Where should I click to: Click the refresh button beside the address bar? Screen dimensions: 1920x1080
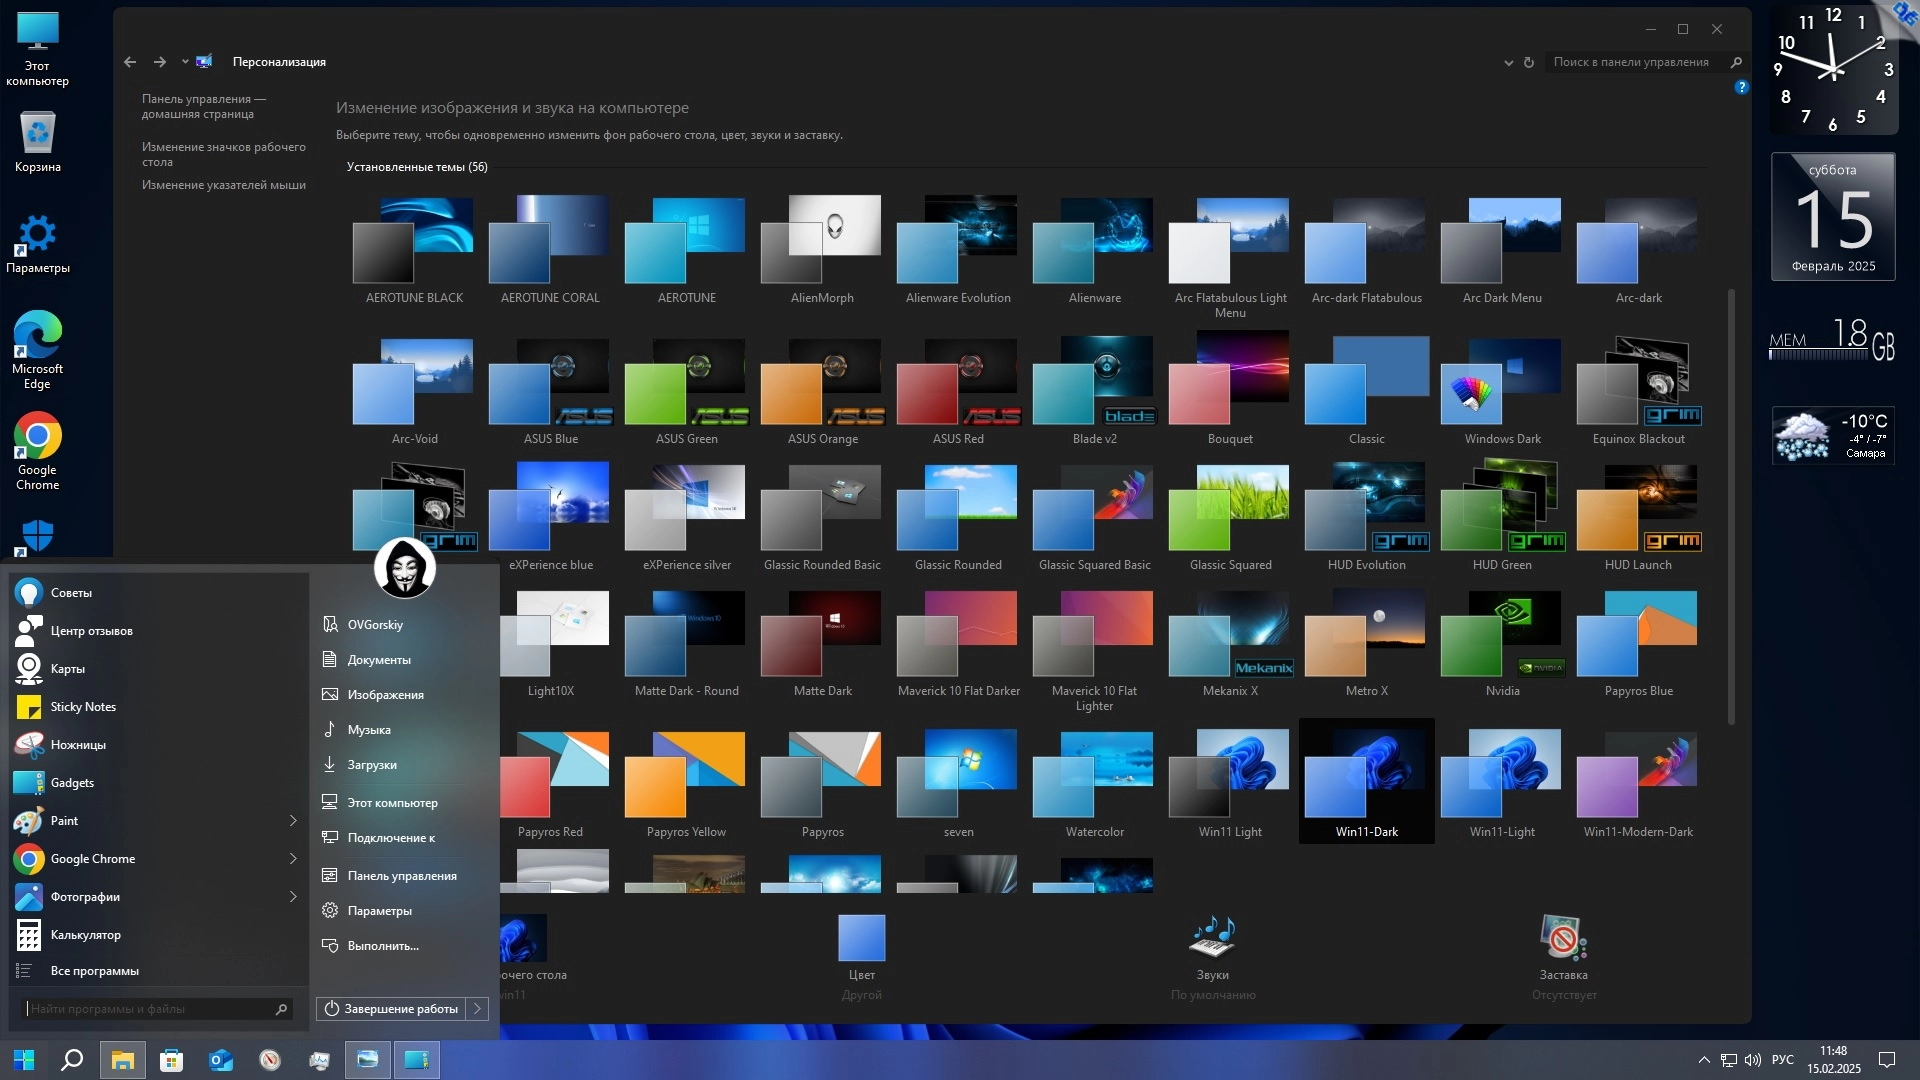tap(1528, 62)
